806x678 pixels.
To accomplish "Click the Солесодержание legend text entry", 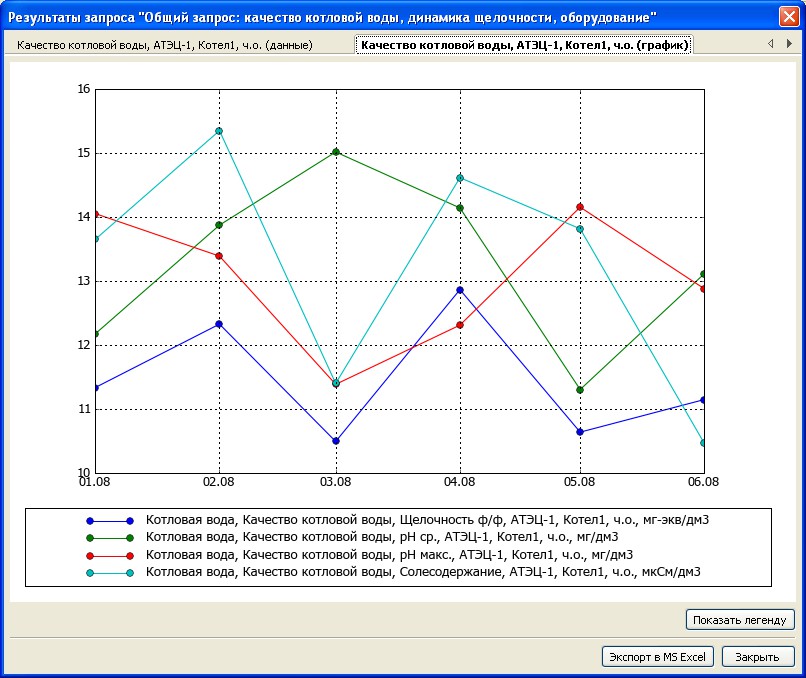I will point(423,572).
